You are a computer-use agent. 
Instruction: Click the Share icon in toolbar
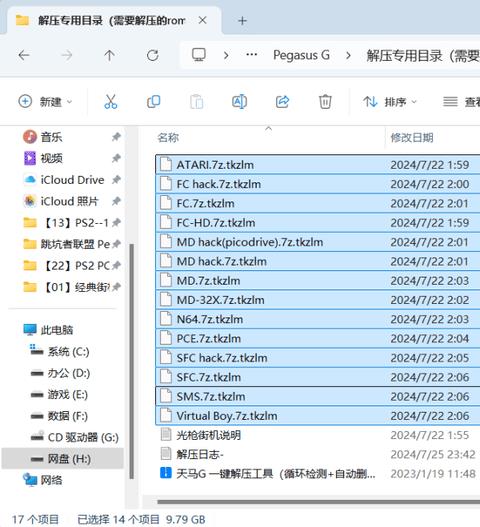point(282,102)
